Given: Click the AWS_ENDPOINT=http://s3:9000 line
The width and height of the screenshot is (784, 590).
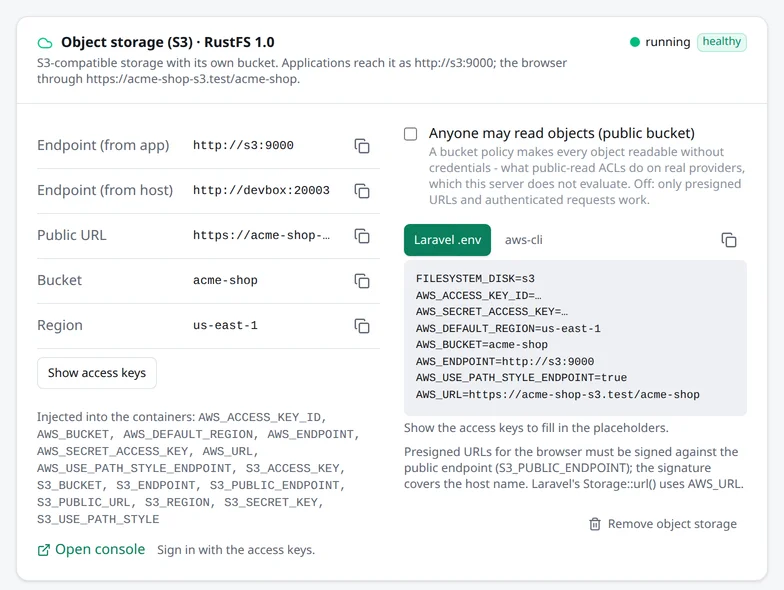Looking at the screenshot, I should click(x=505, y=362).
